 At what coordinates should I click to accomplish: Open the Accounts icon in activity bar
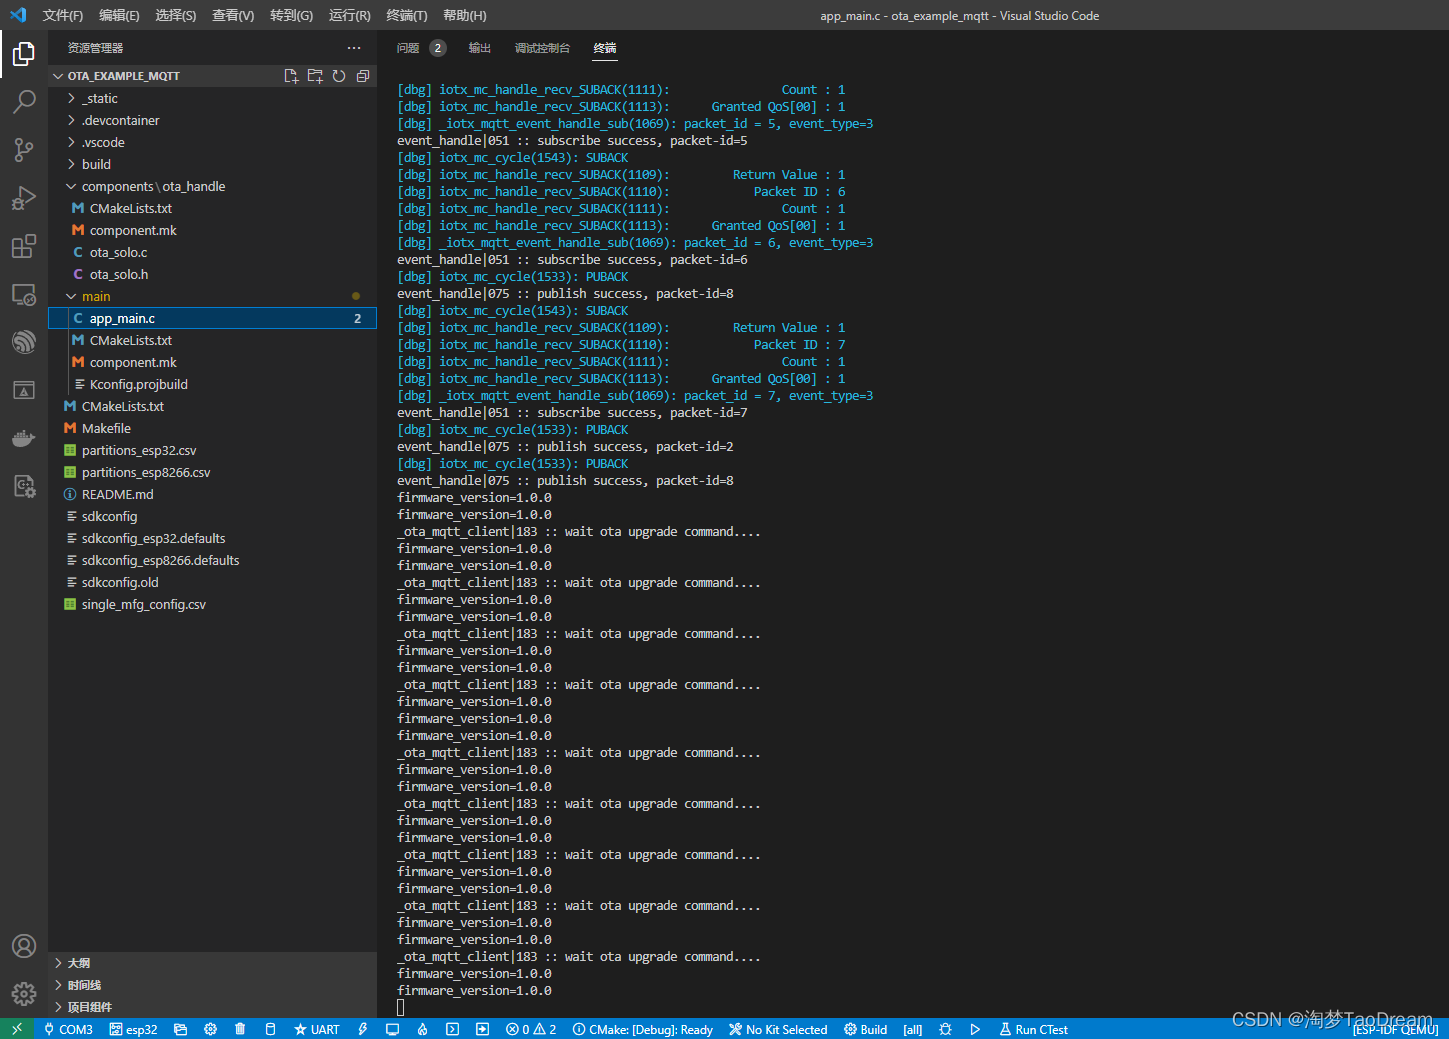(x=24, y=946)
